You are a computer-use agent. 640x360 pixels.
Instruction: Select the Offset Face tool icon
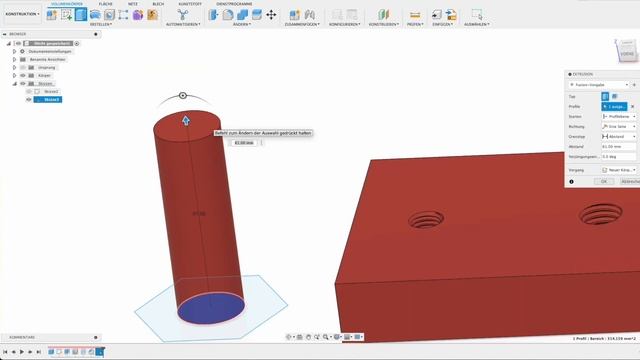tap(257, 15)
